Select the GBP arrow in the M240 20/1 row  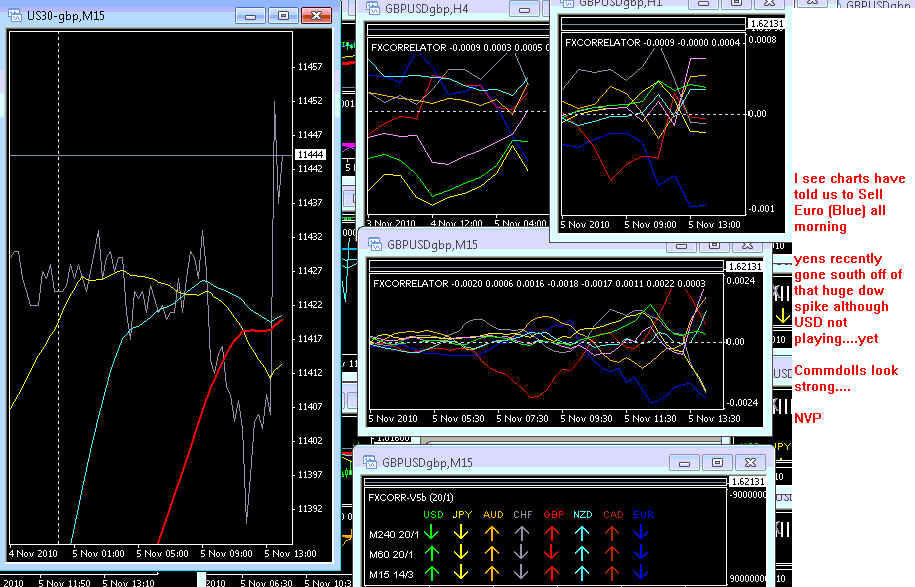click(x=552, y=532)
